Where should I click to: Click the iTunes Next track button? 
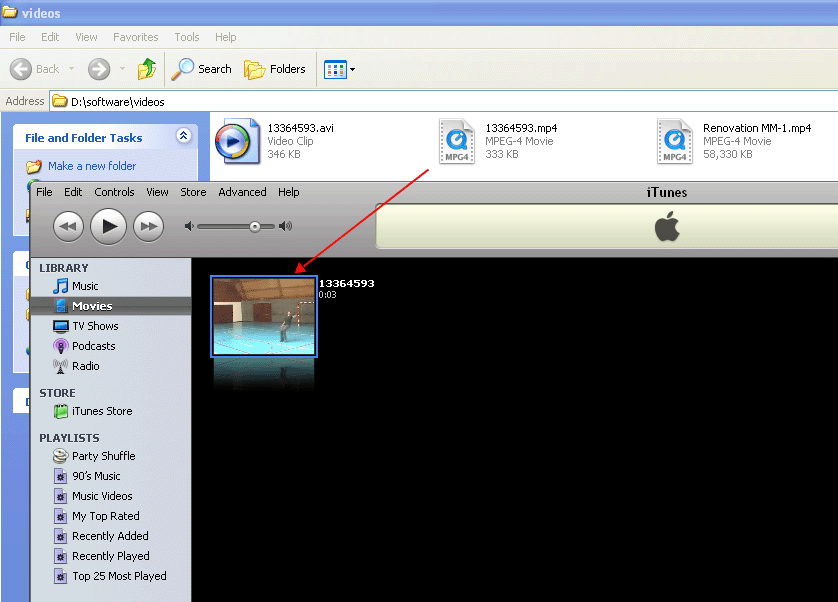[x=149, y=227]
